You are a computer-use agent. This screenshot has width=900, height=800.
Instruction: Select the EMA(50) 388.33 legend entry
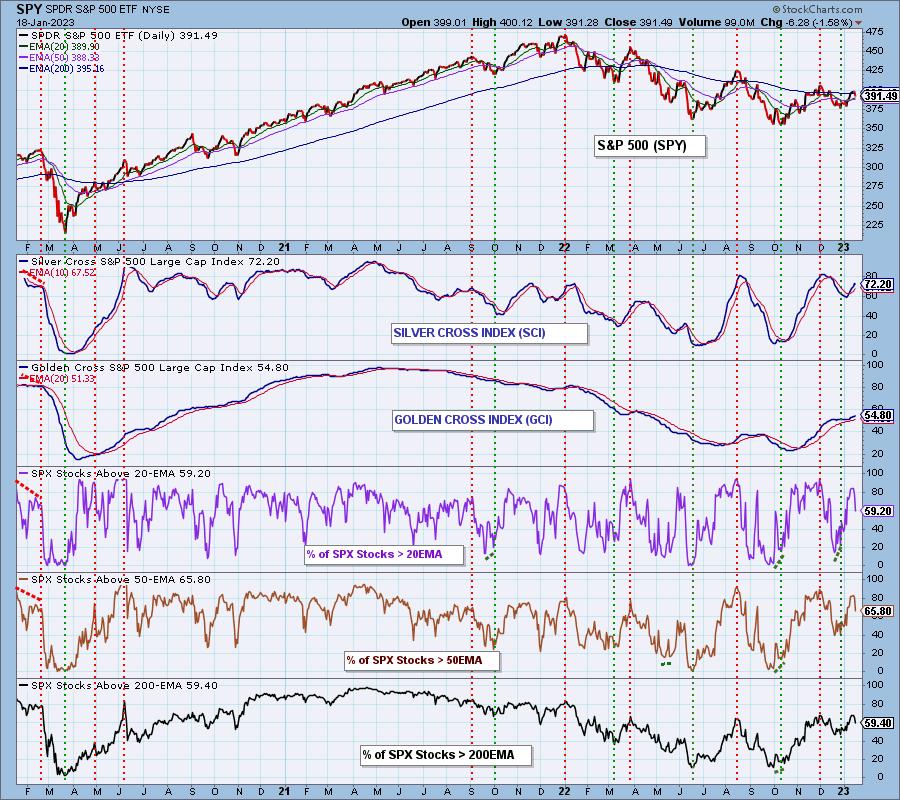point(59,57)
